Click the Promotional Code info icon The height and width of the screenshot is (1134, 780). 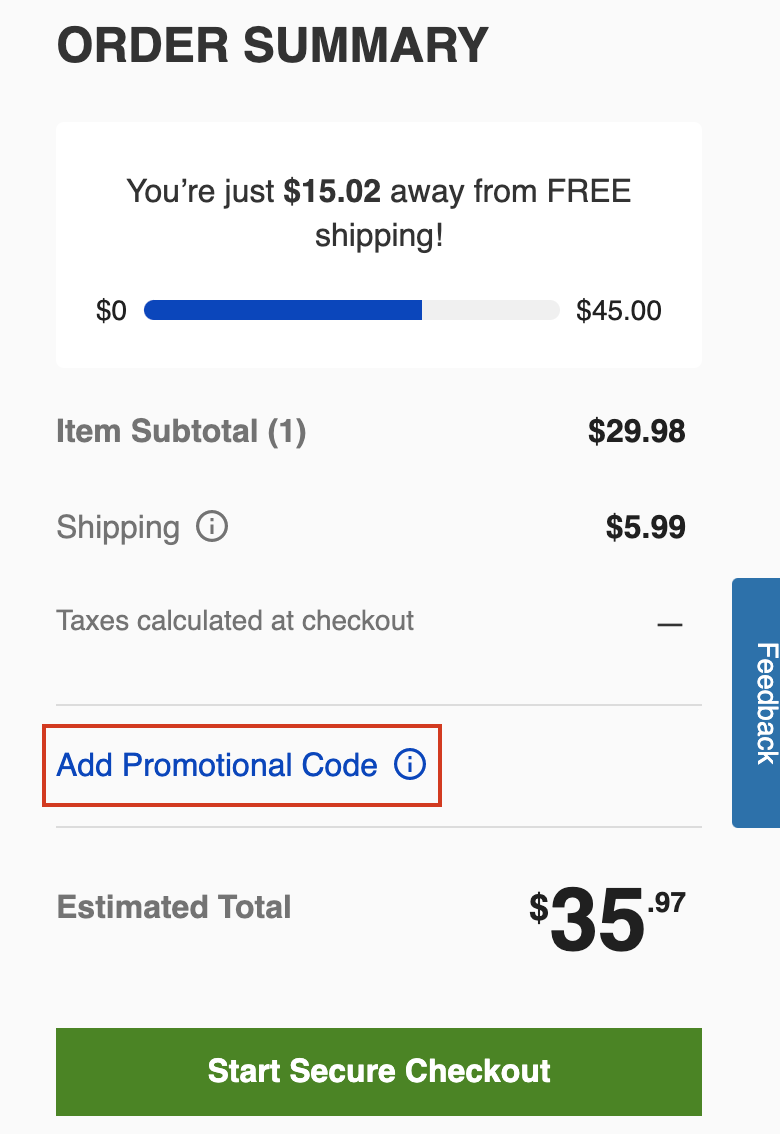click(x=410, y=765)
